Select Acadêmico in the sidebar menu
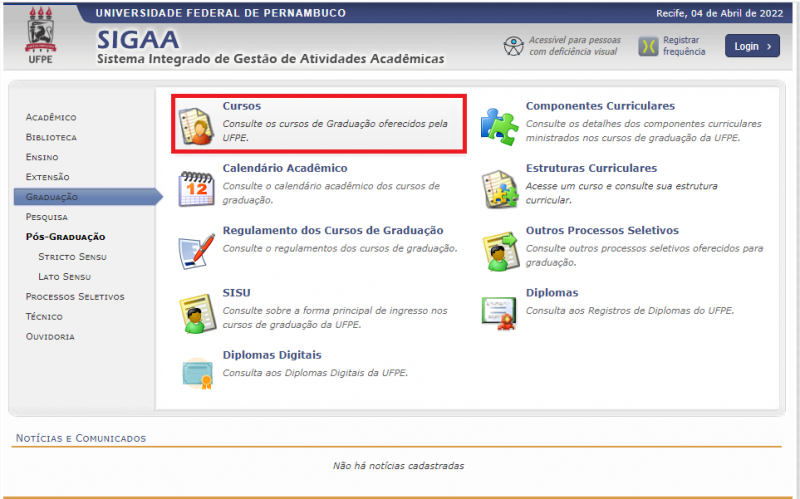Viewport: 800px width, 499px height. [x=51, y=117]
